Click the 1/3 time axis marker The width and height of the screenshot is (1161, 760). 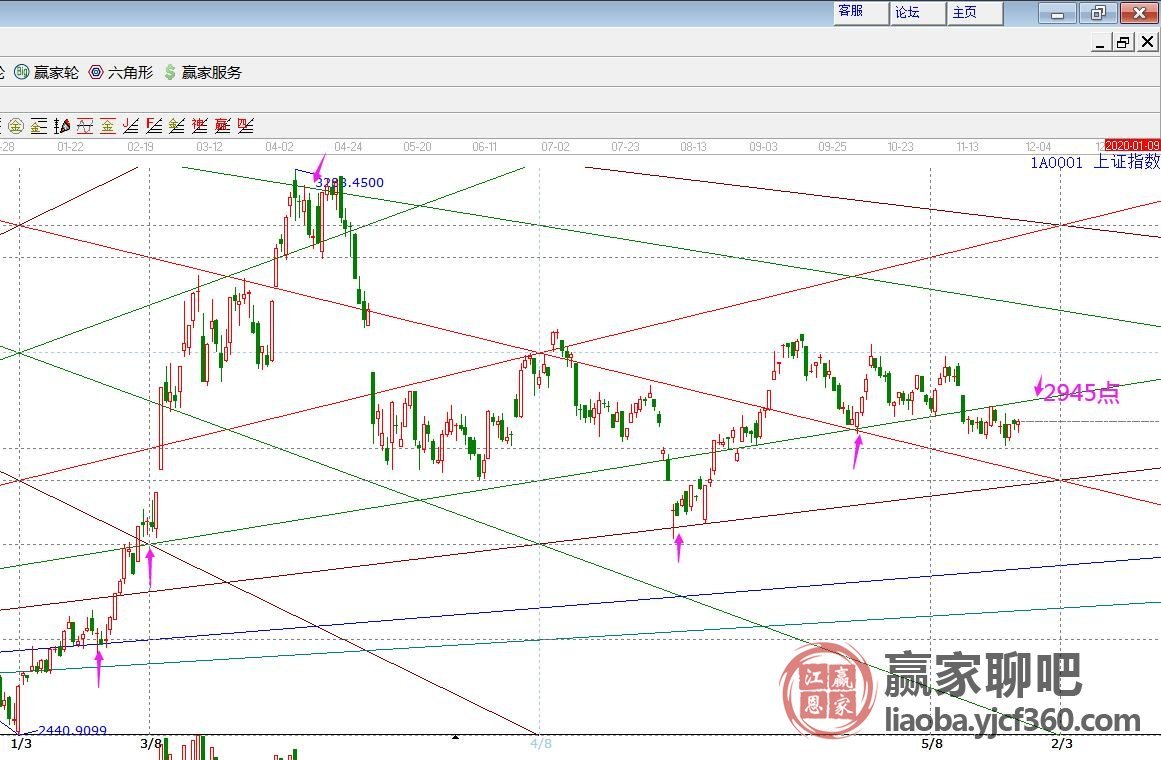pyautogui.click(x=21, y=743)
